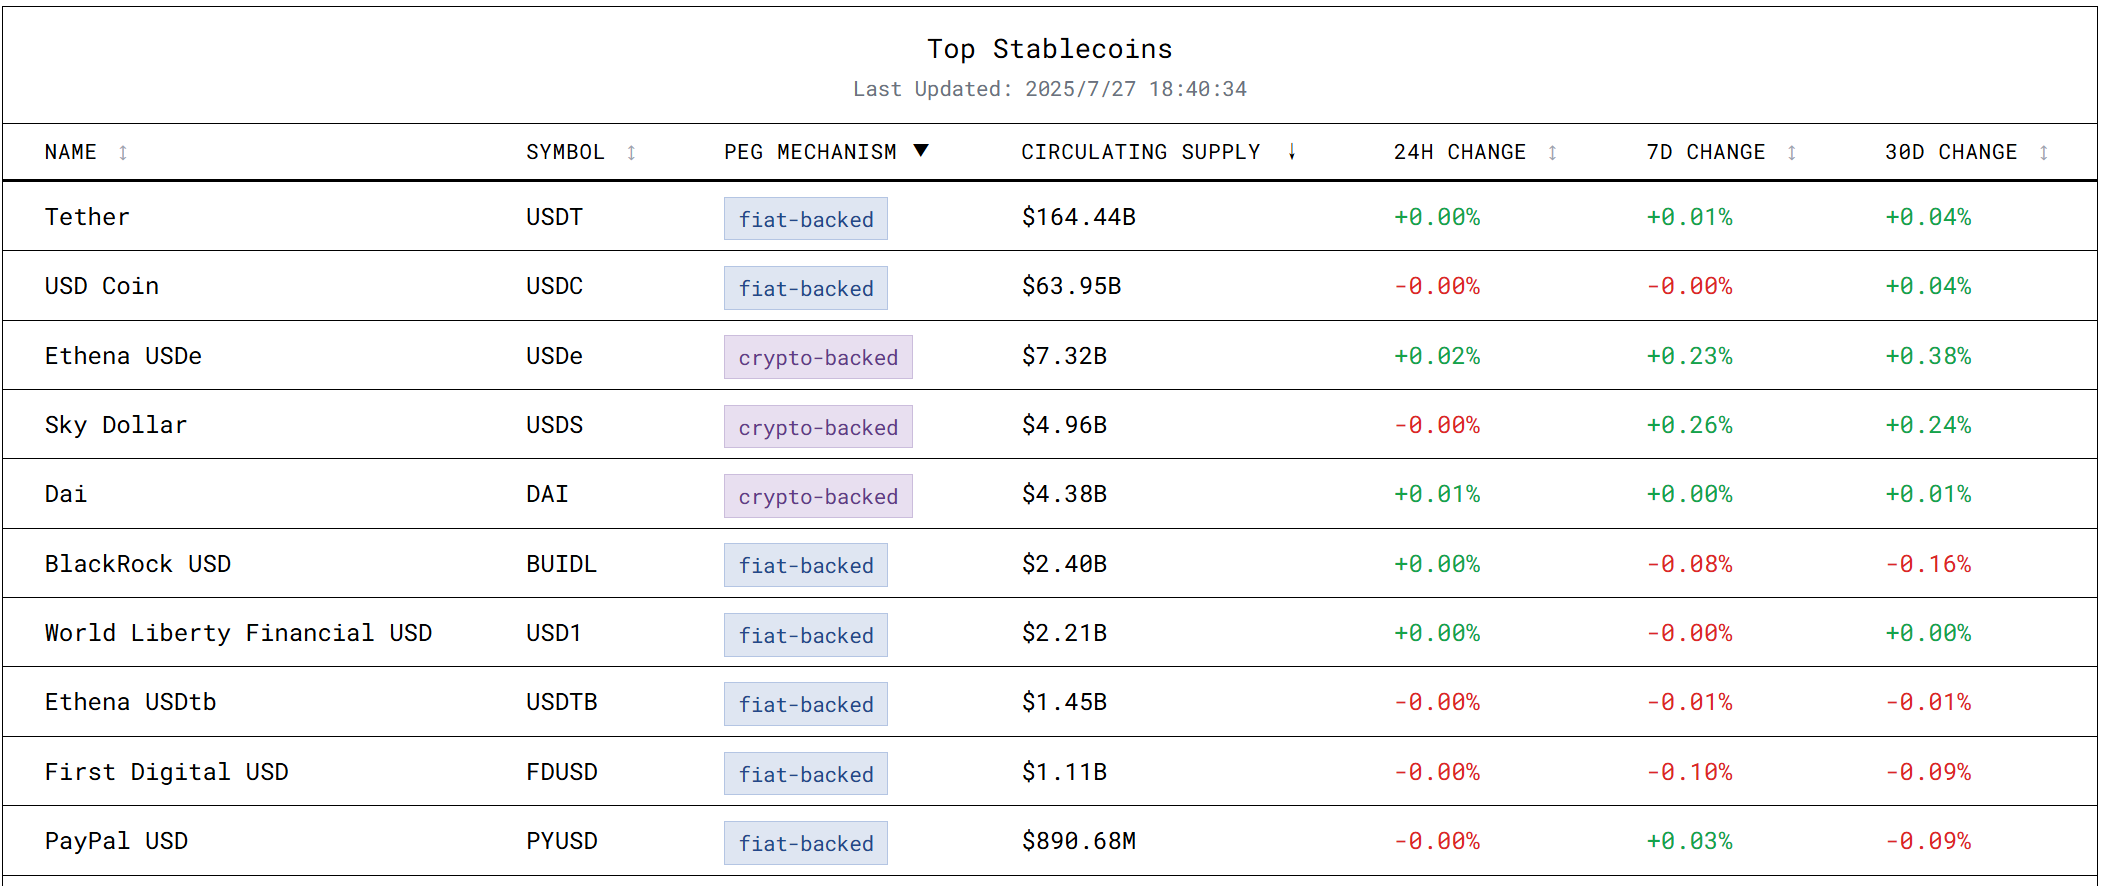Click the Tether name cell
The width and height of the screenshot is (2101, 886).
tap(87, 217)
